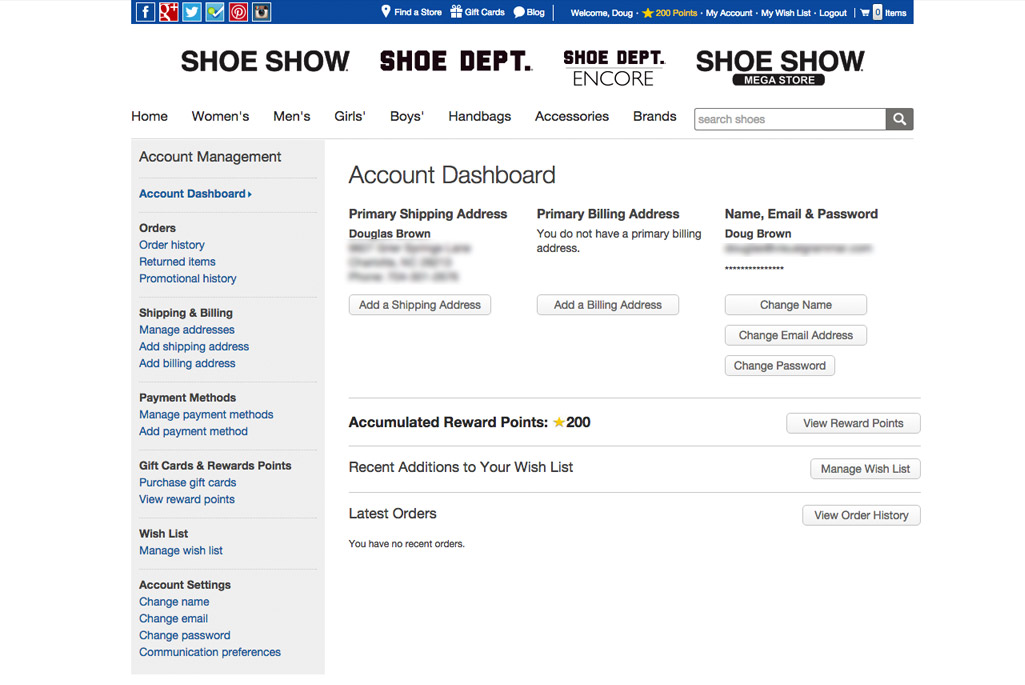Click Add a Shipping Address button
The image size is (1025, 685).
click(x=420, y=305)
